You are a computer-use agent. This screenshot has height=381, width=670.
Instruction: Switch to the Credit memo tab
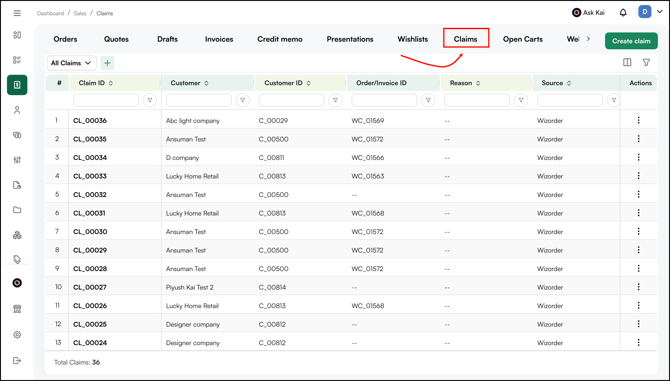[x=280, y=39]
